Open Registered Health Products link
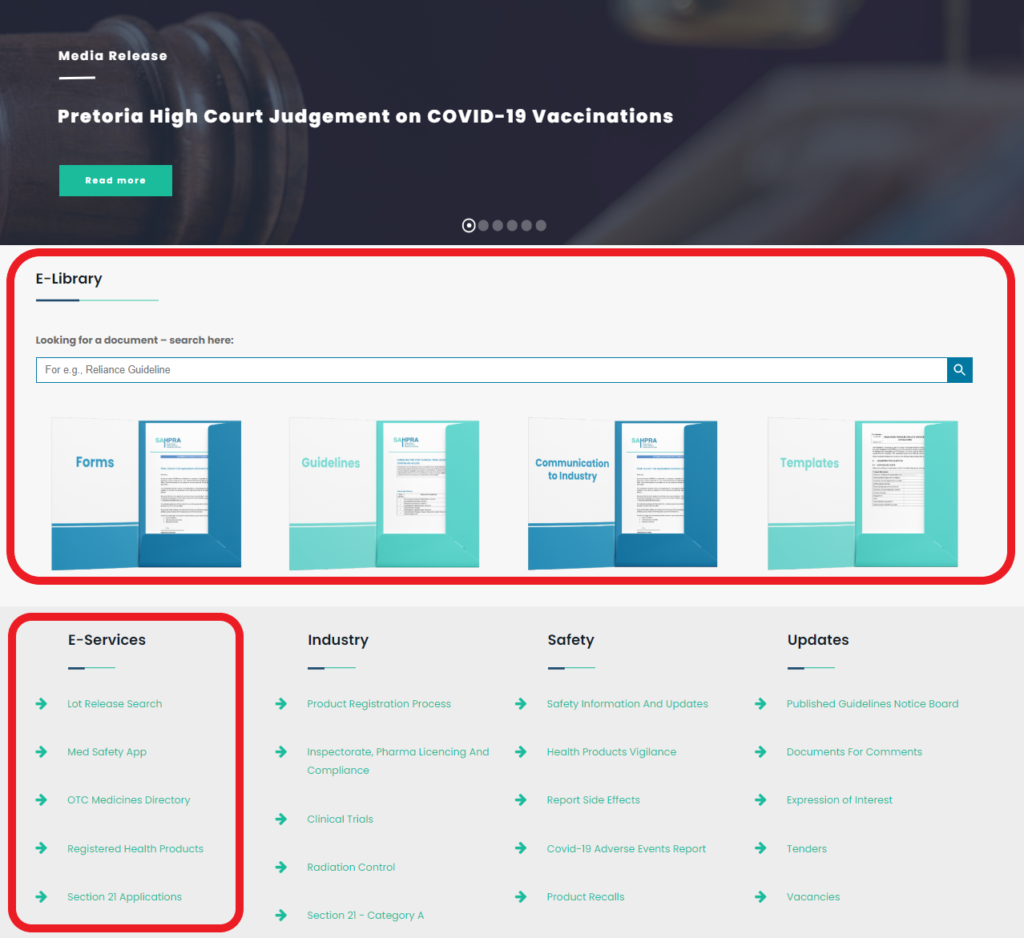Screen dimensions: 1024x938 coord(135,849)
